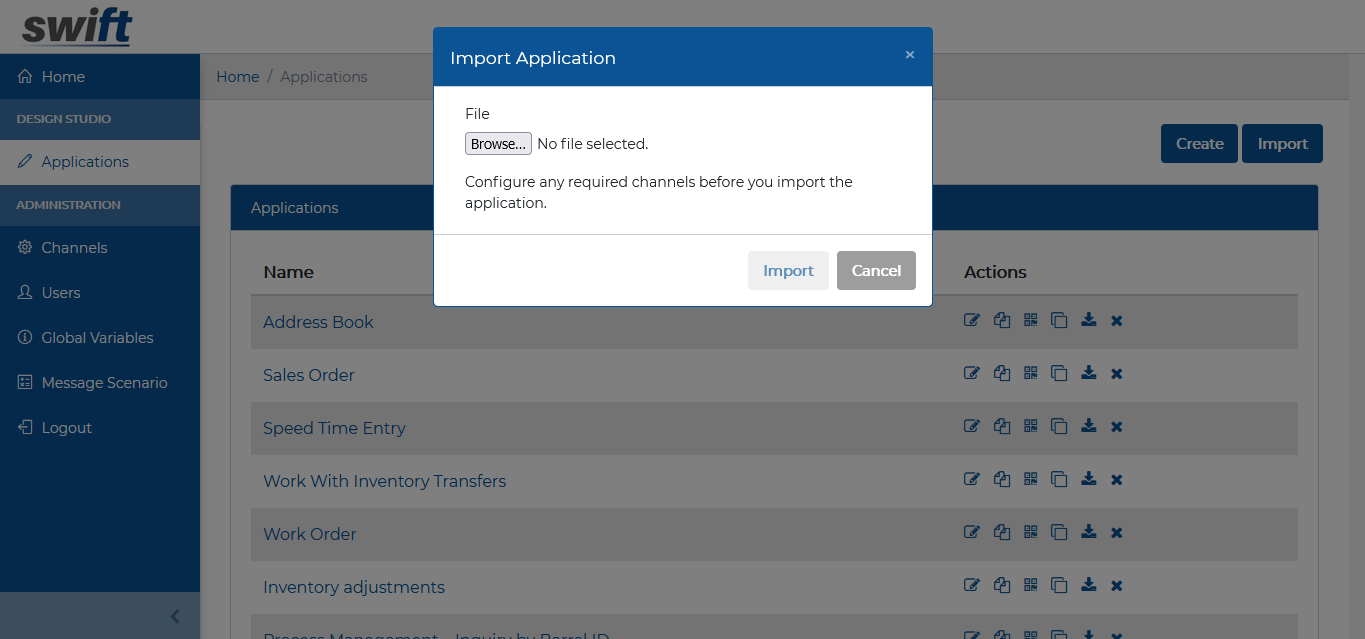Click the Import button in the dialog footer
The height and width of the screenshot is (639, 1365).
(x=788, y=271)
